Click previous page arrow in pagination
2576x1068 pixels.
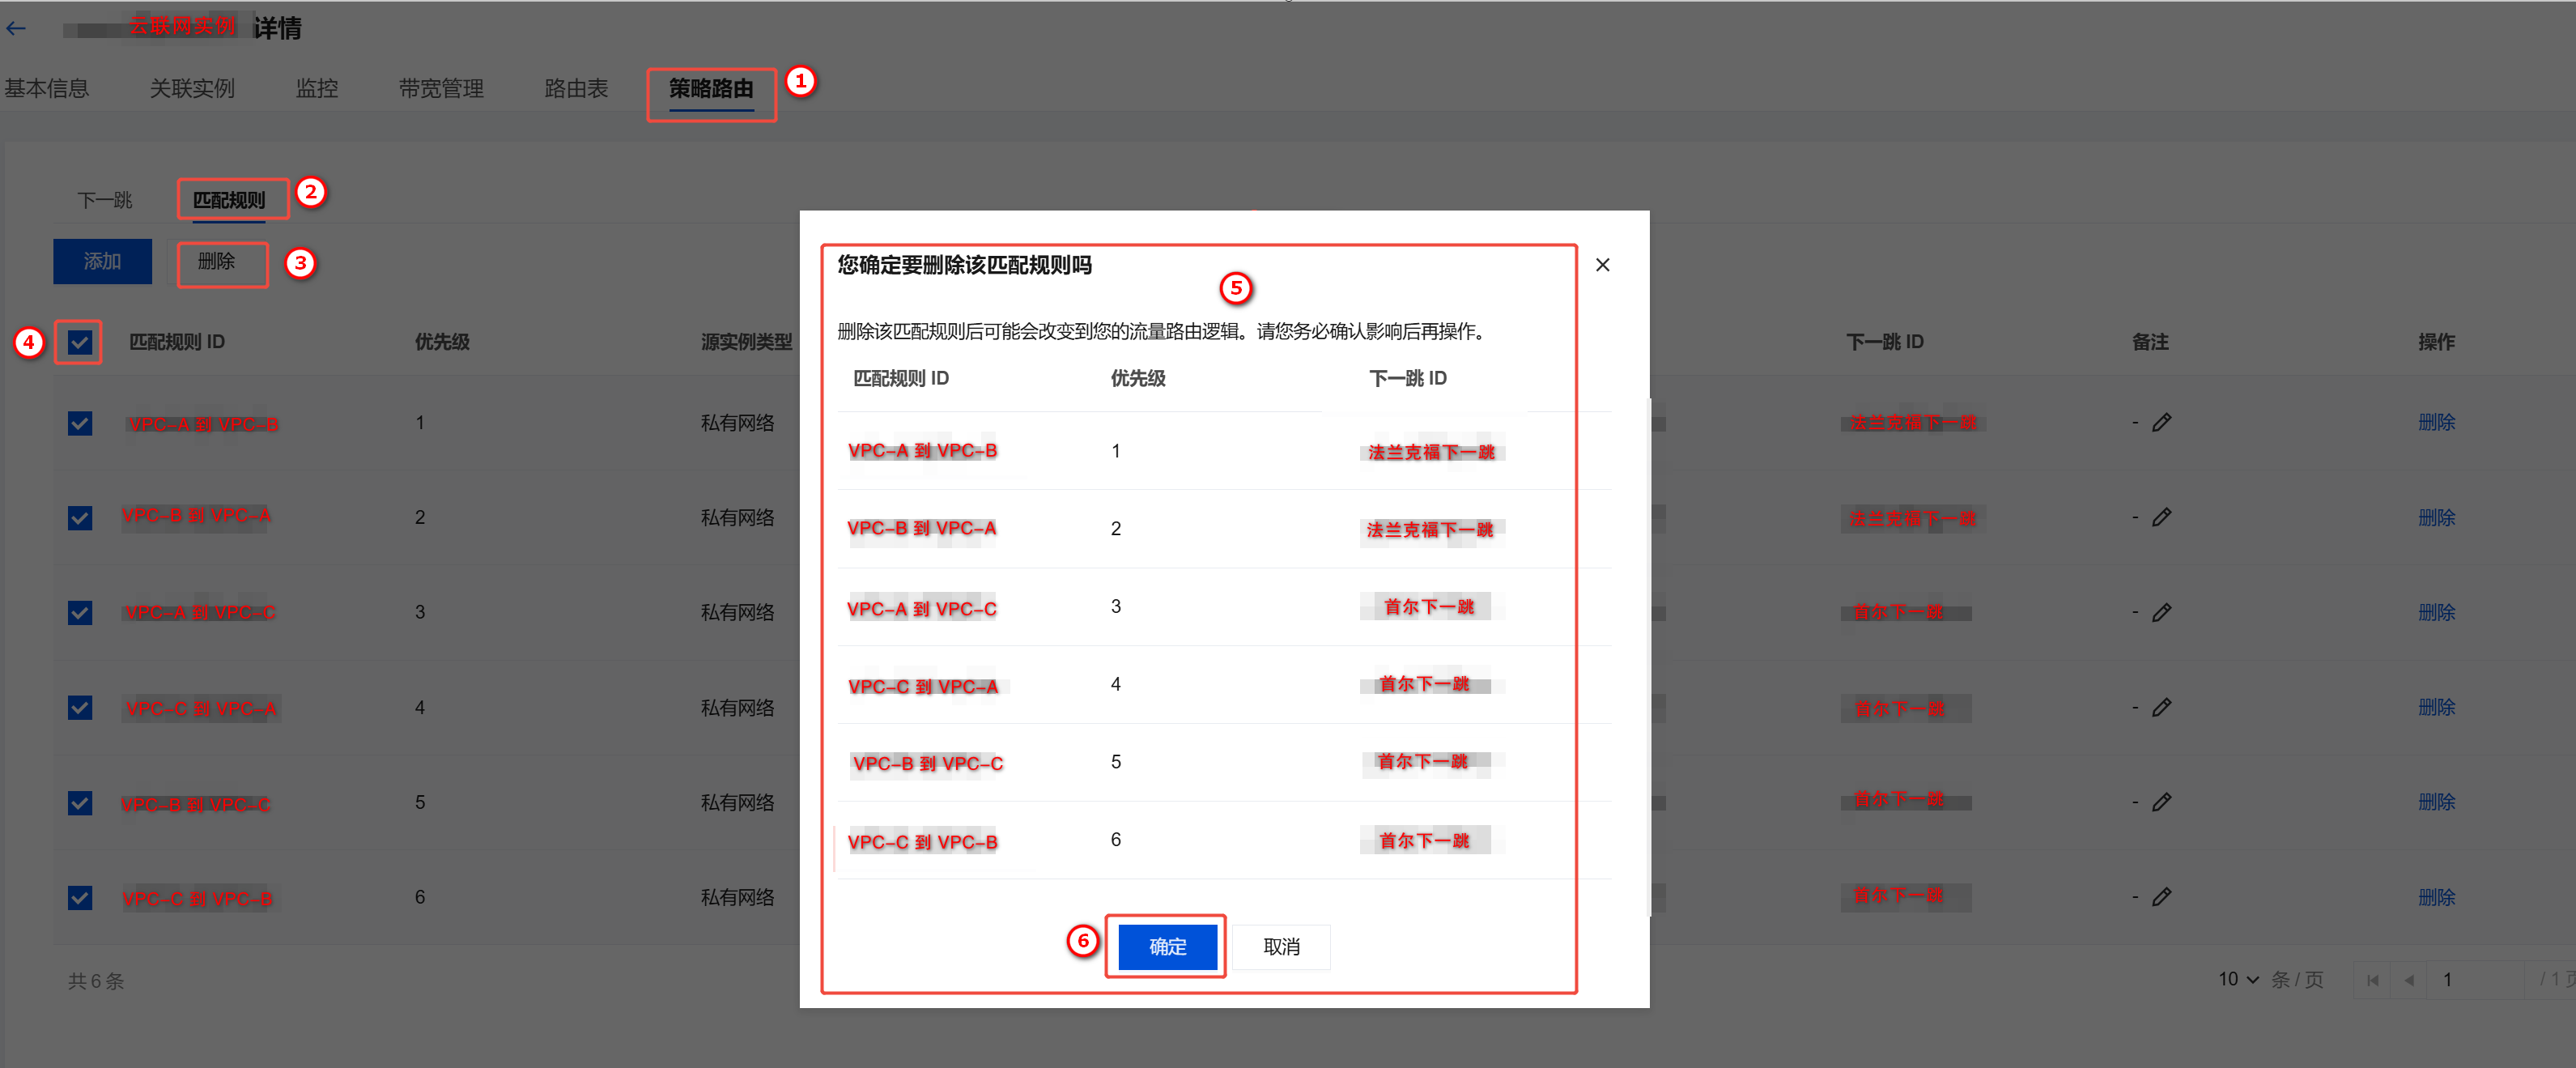(x=2409, y=980)
